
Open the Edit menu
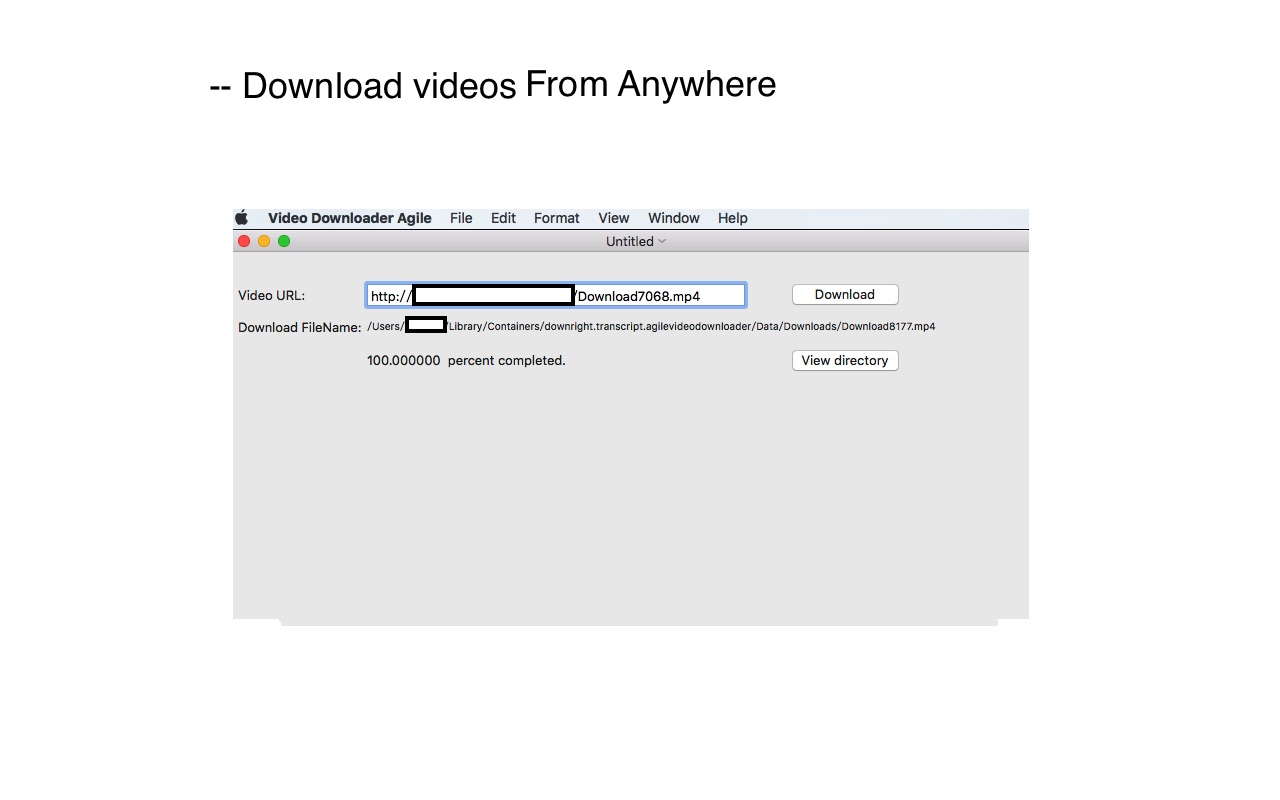click(503, 218)
